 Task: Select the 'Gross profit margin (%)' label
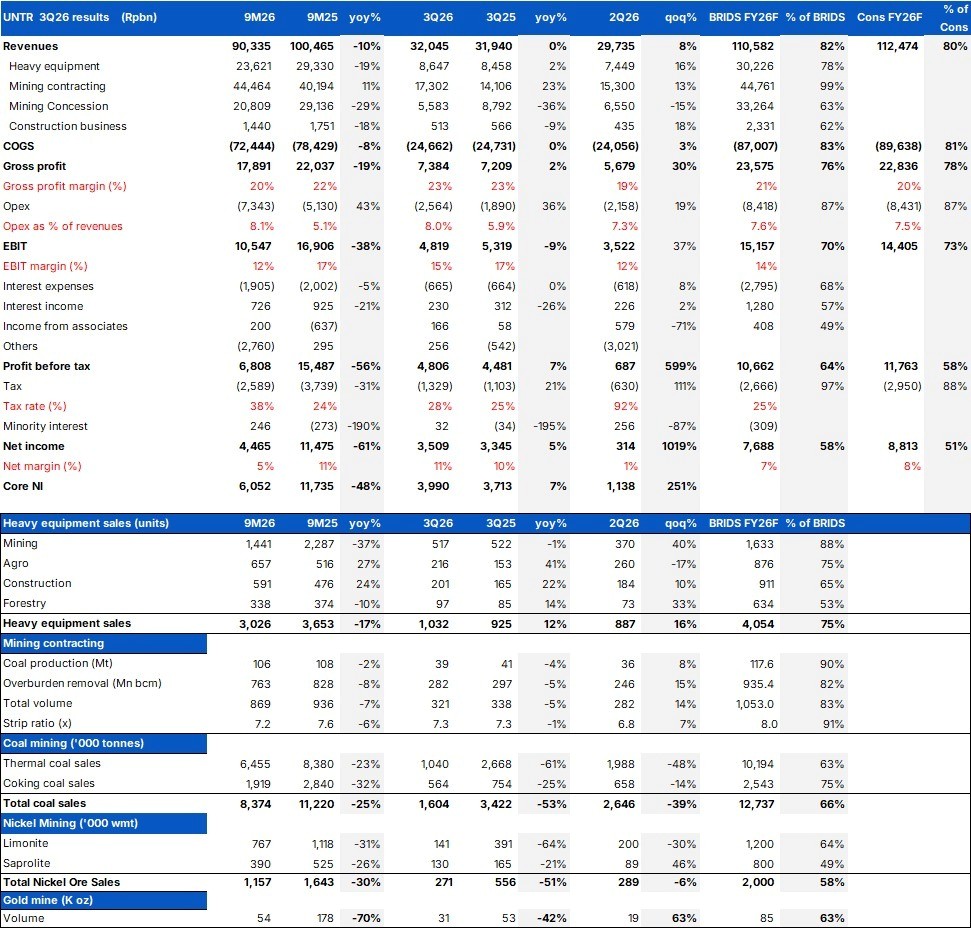coord(64,186)
